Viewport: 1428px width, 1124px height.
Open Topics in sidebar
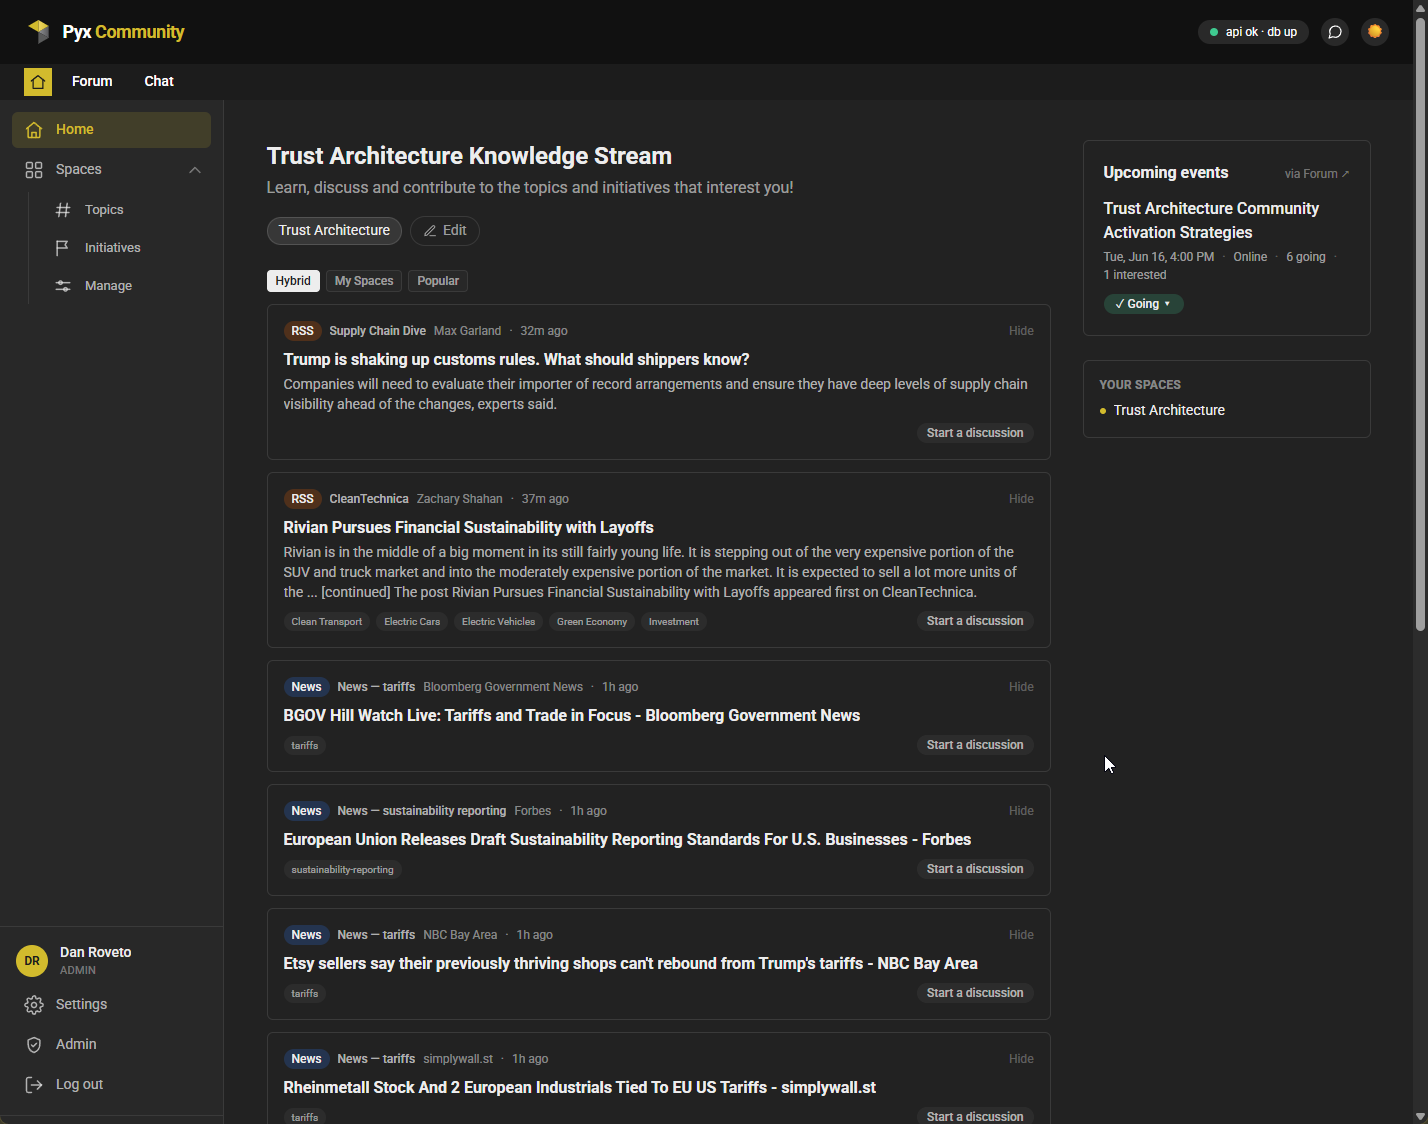[104, 210]
